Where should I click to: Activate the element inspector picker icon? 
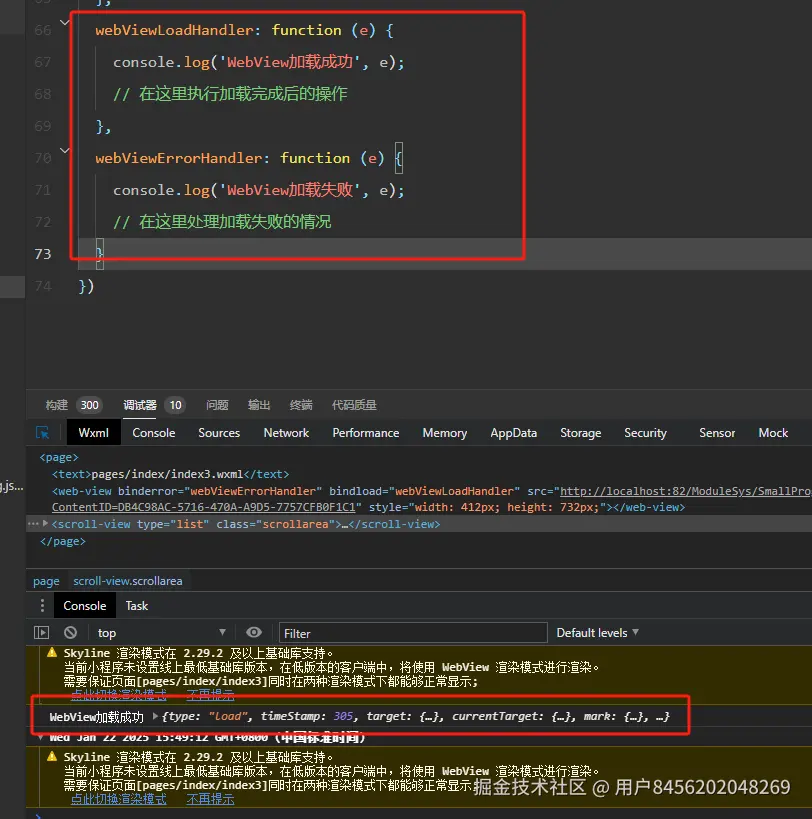(x=43, y=433)
